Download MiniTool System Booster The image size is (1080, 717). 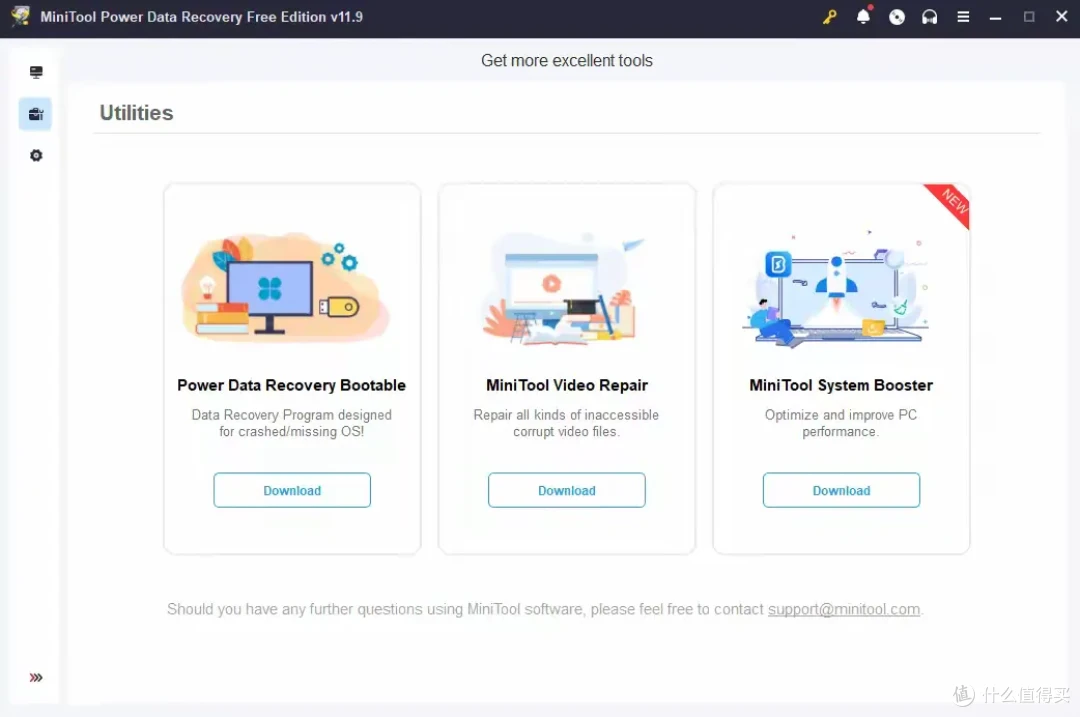coord(841,490)
